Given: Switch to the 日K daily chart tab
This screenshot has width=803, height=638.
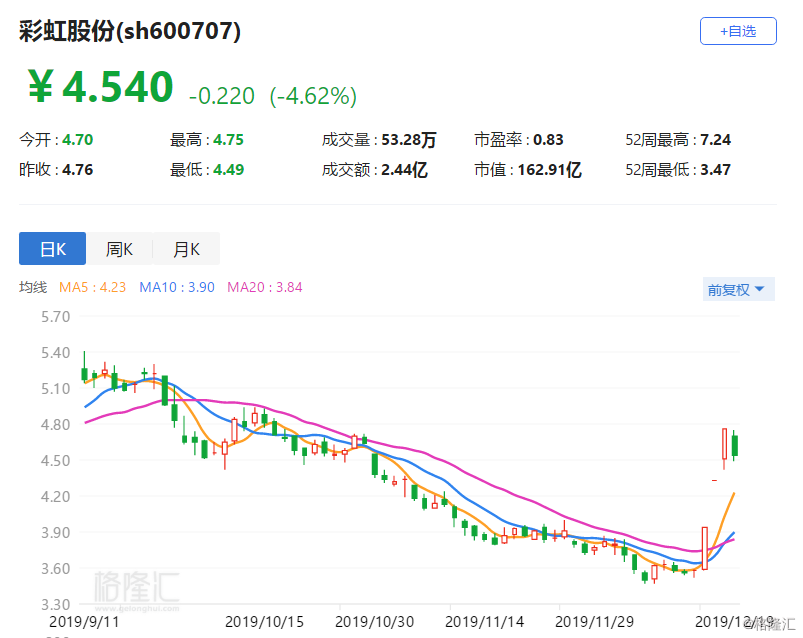Looking at the screenshot, I should pyautogui.click(x=52, y=249).
